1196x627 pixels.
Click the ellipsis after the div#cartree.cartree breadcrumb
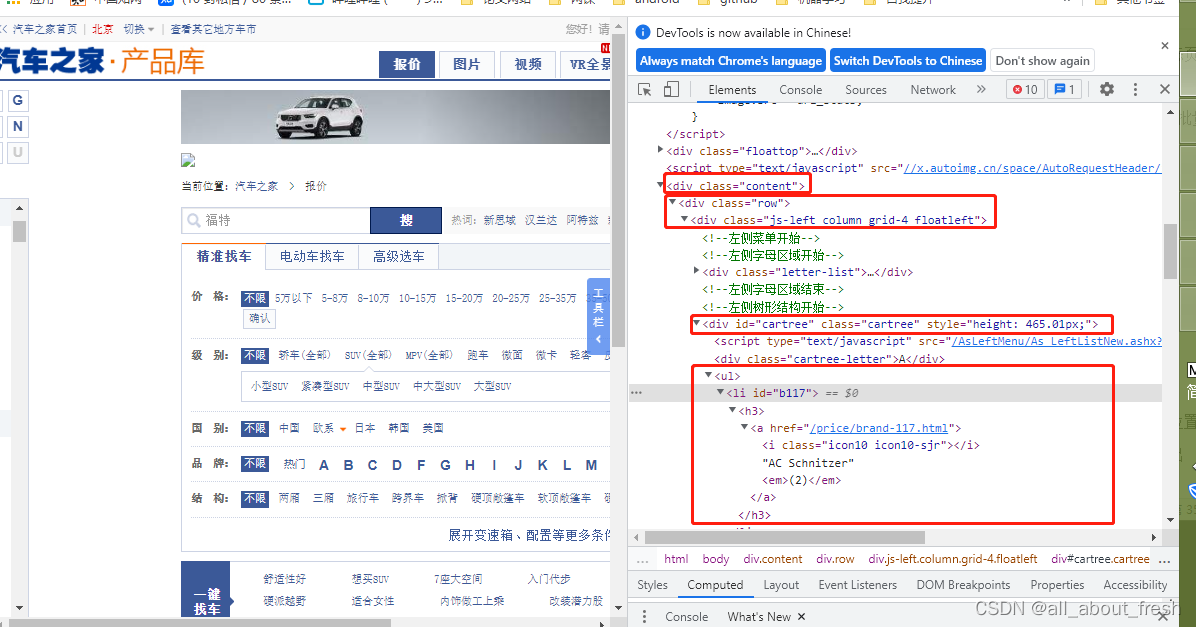click(x=1164, y=559)
